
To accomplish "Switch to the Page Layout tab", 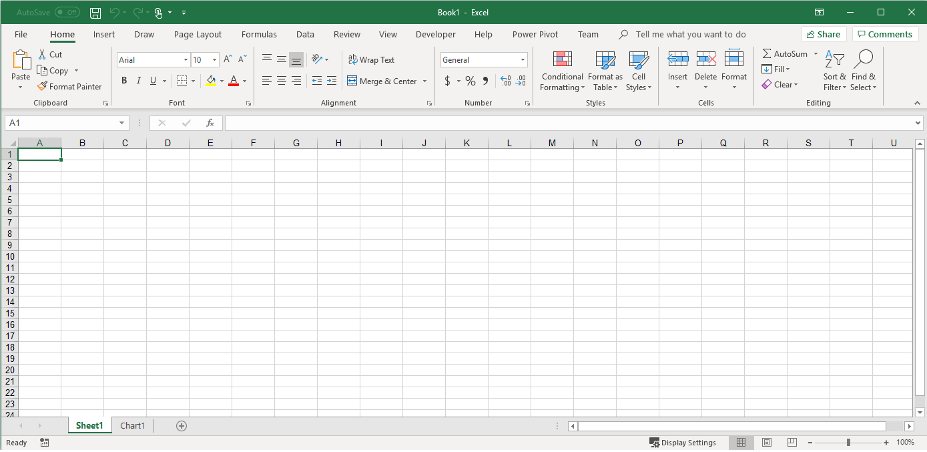I will point(197,34).
